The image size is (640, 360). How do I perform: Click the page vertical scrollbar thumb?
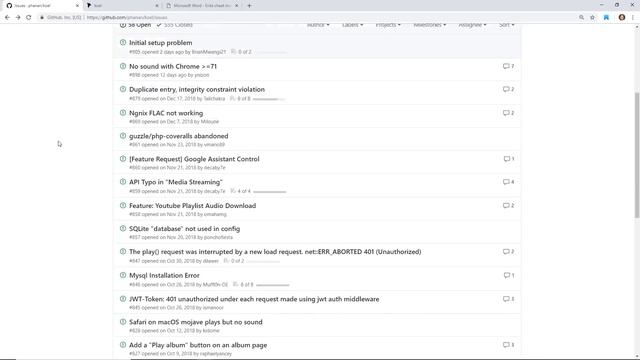point(637,155)
